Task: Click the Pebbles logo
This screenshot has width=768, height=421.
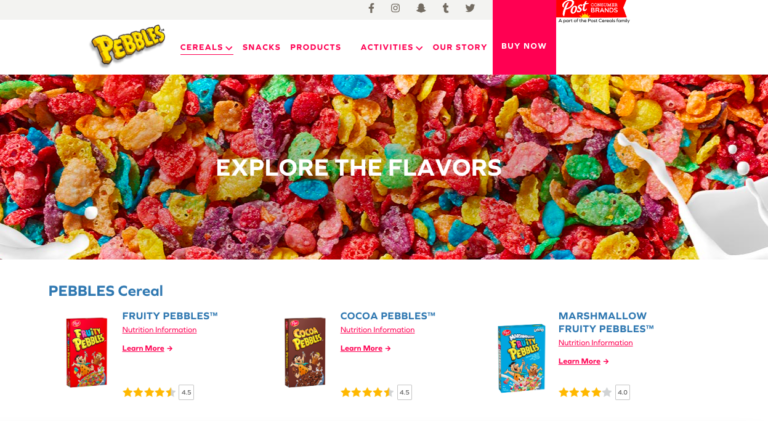Action: [x=128, y=45]
